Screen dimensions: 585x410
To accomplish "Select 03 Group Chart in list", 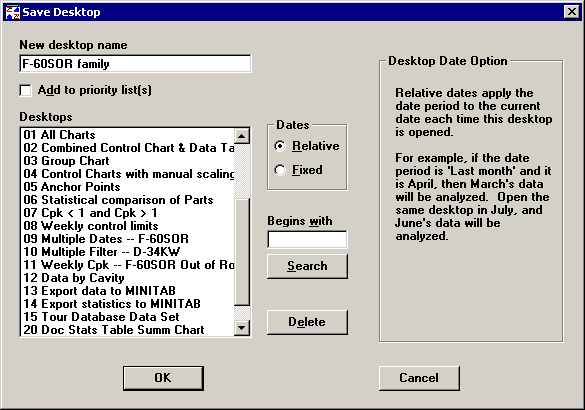I will coord(128,161).
